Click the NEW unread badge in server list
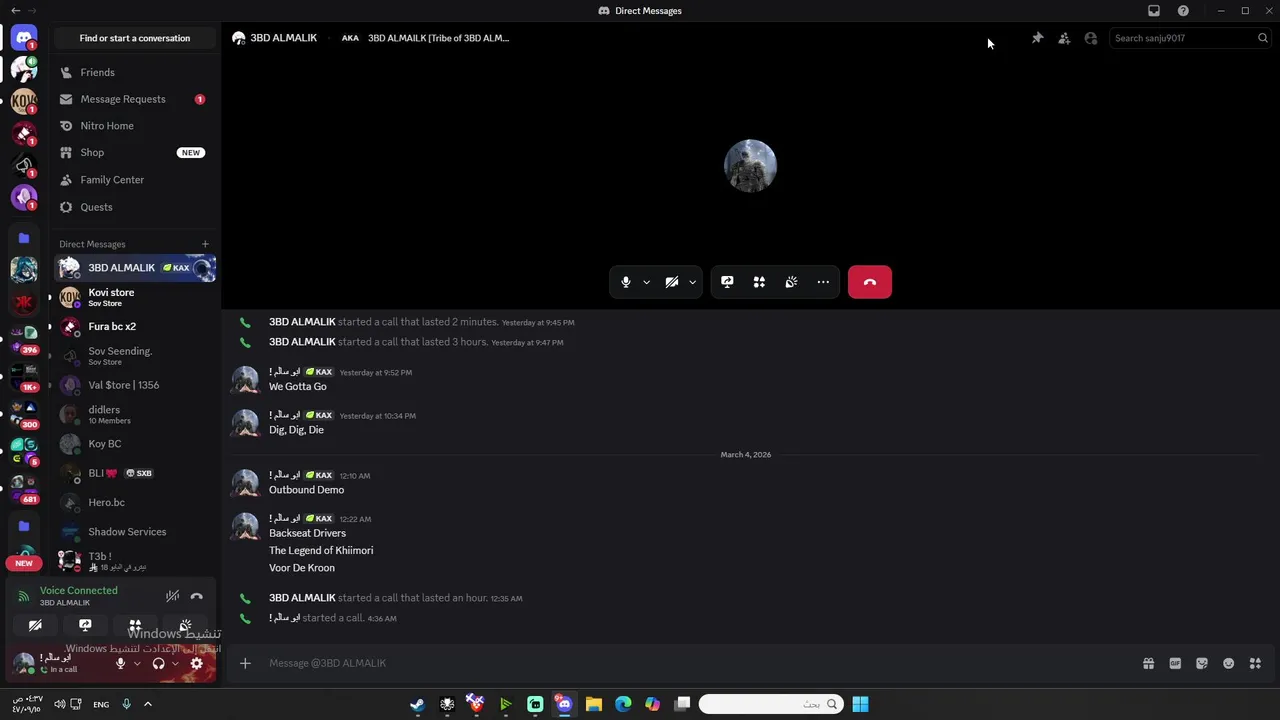Viewport: 1280px width, 720px height. 24,563
